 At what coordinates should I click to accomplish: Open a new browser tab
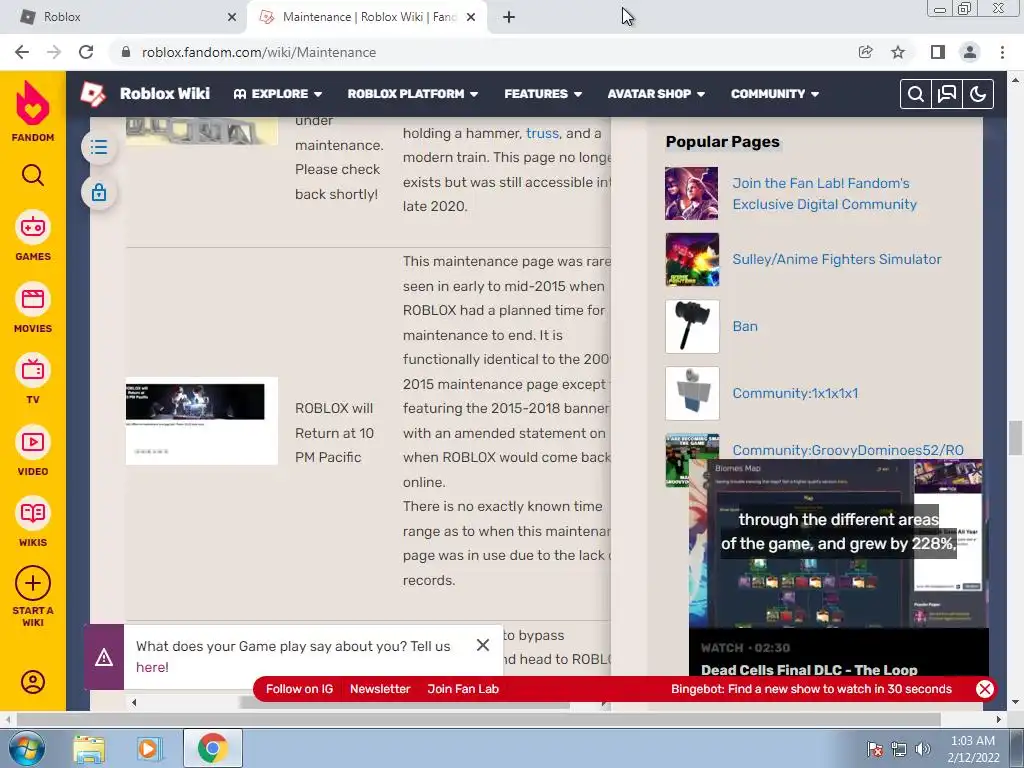509,17
